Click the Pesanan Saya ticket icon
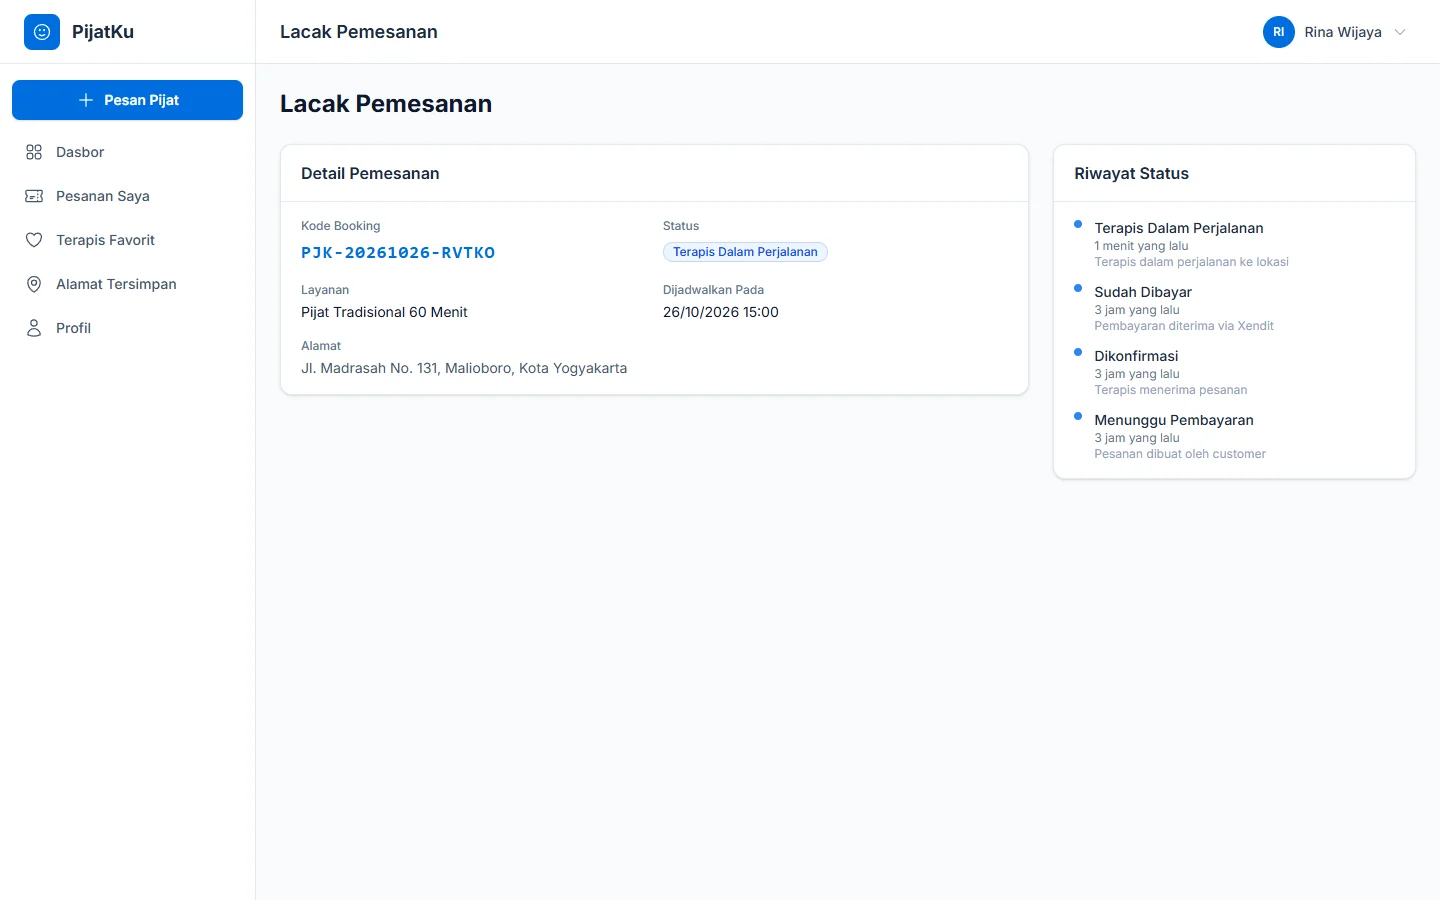 (x=34, y=196)
